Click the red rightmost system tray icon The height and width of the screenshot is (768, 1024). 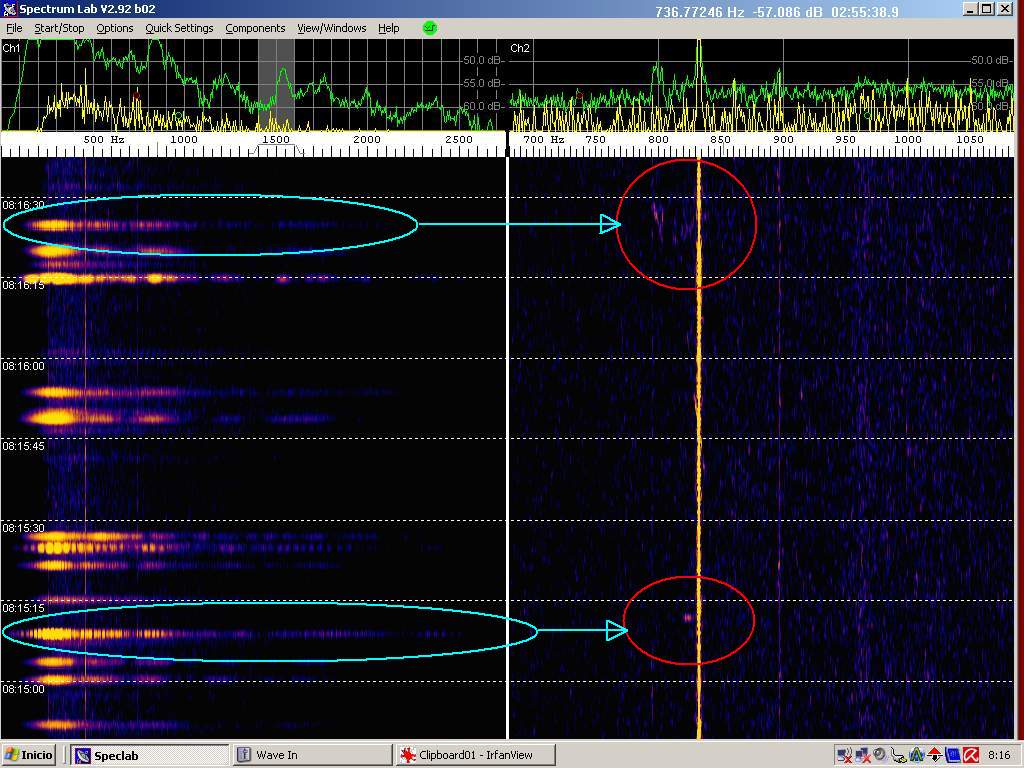pos(970,755)
